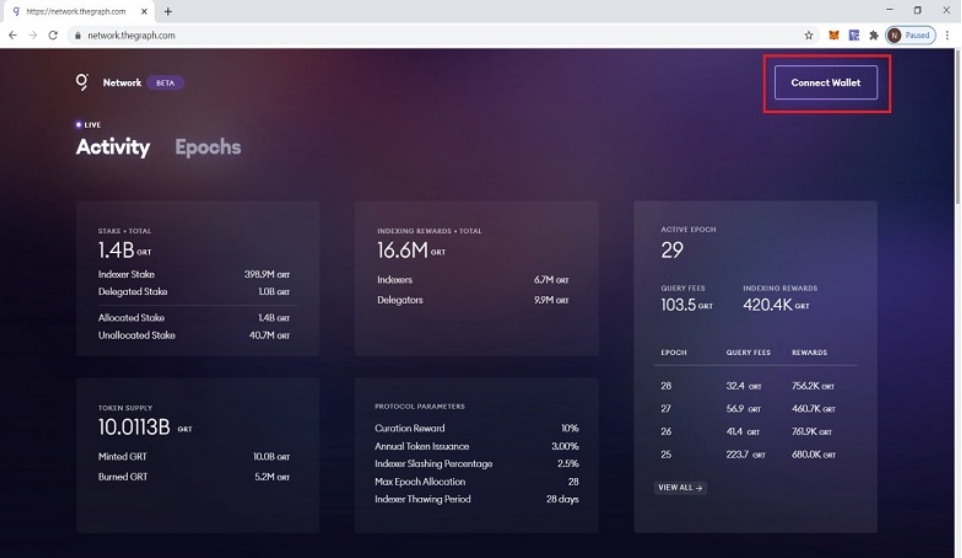962x558 pixels.
Task: Bookmark this page with the star icon
Action: click(809, 36)
